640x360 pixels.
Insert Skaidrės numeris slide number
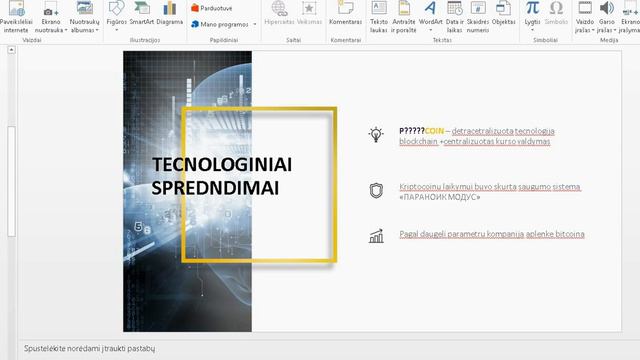[478, 17]
